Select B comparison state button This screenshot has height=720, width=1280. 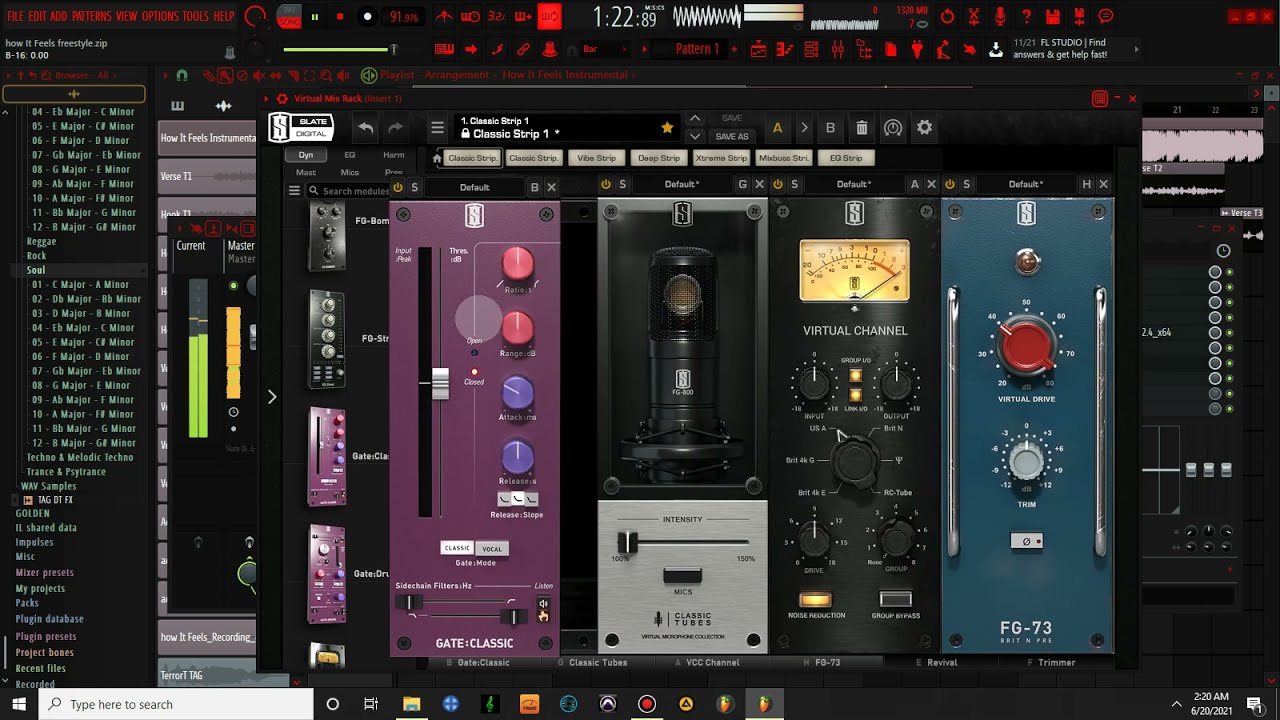(830, 128)
